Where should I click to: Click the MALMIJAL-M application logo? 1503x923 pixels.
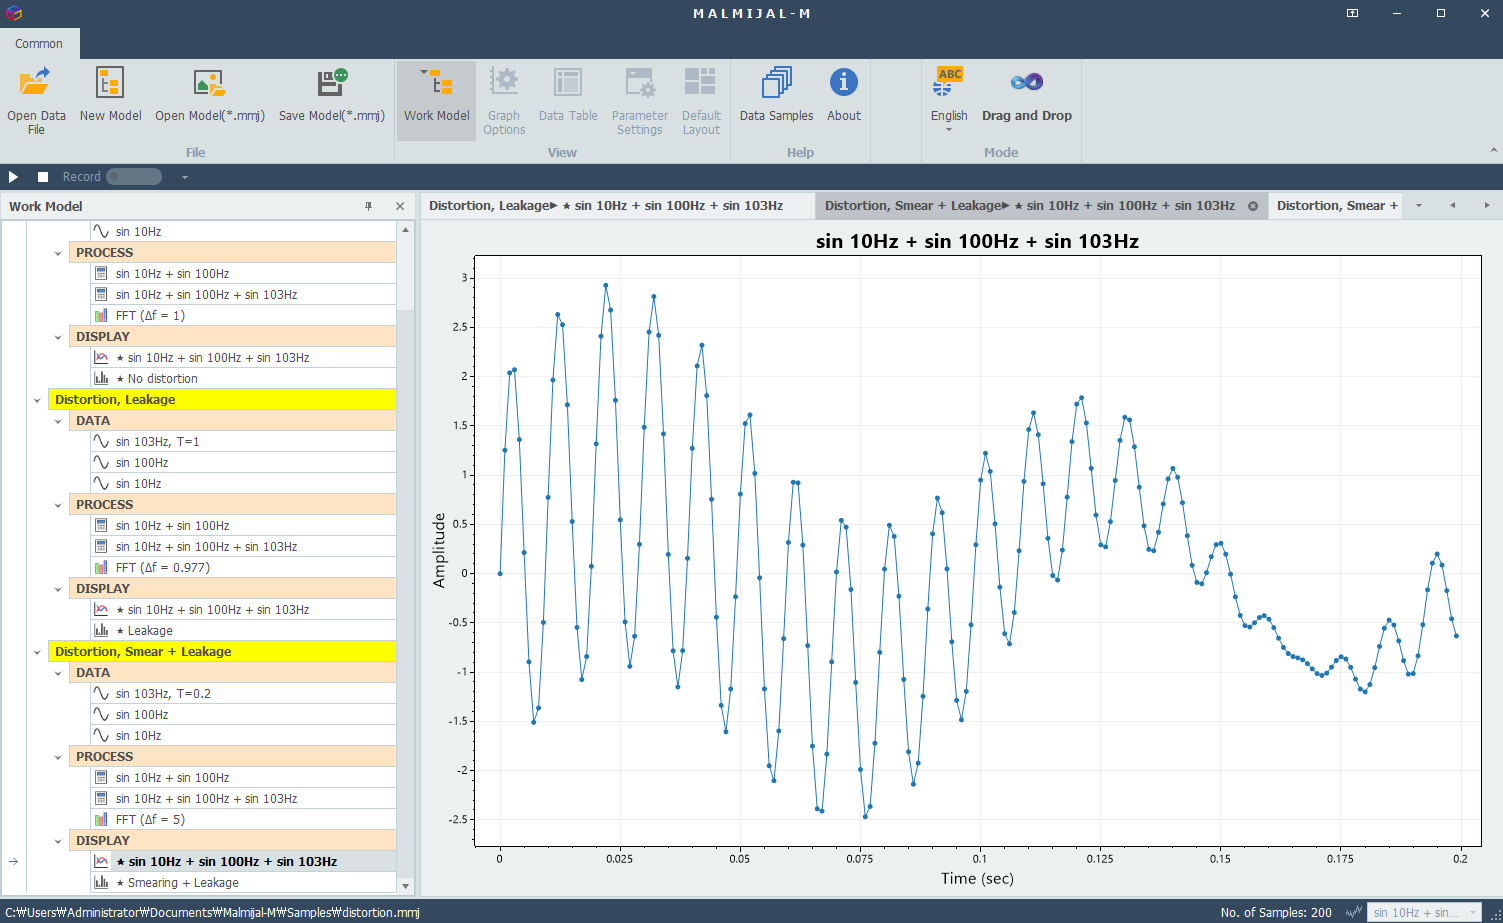point(13,13)
